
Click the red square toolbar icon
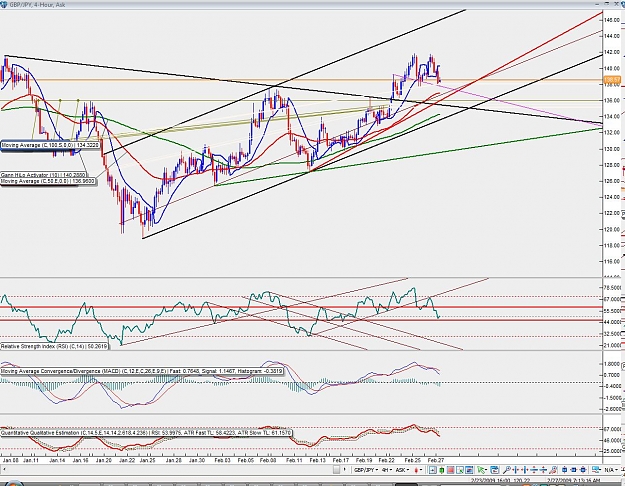450,470
